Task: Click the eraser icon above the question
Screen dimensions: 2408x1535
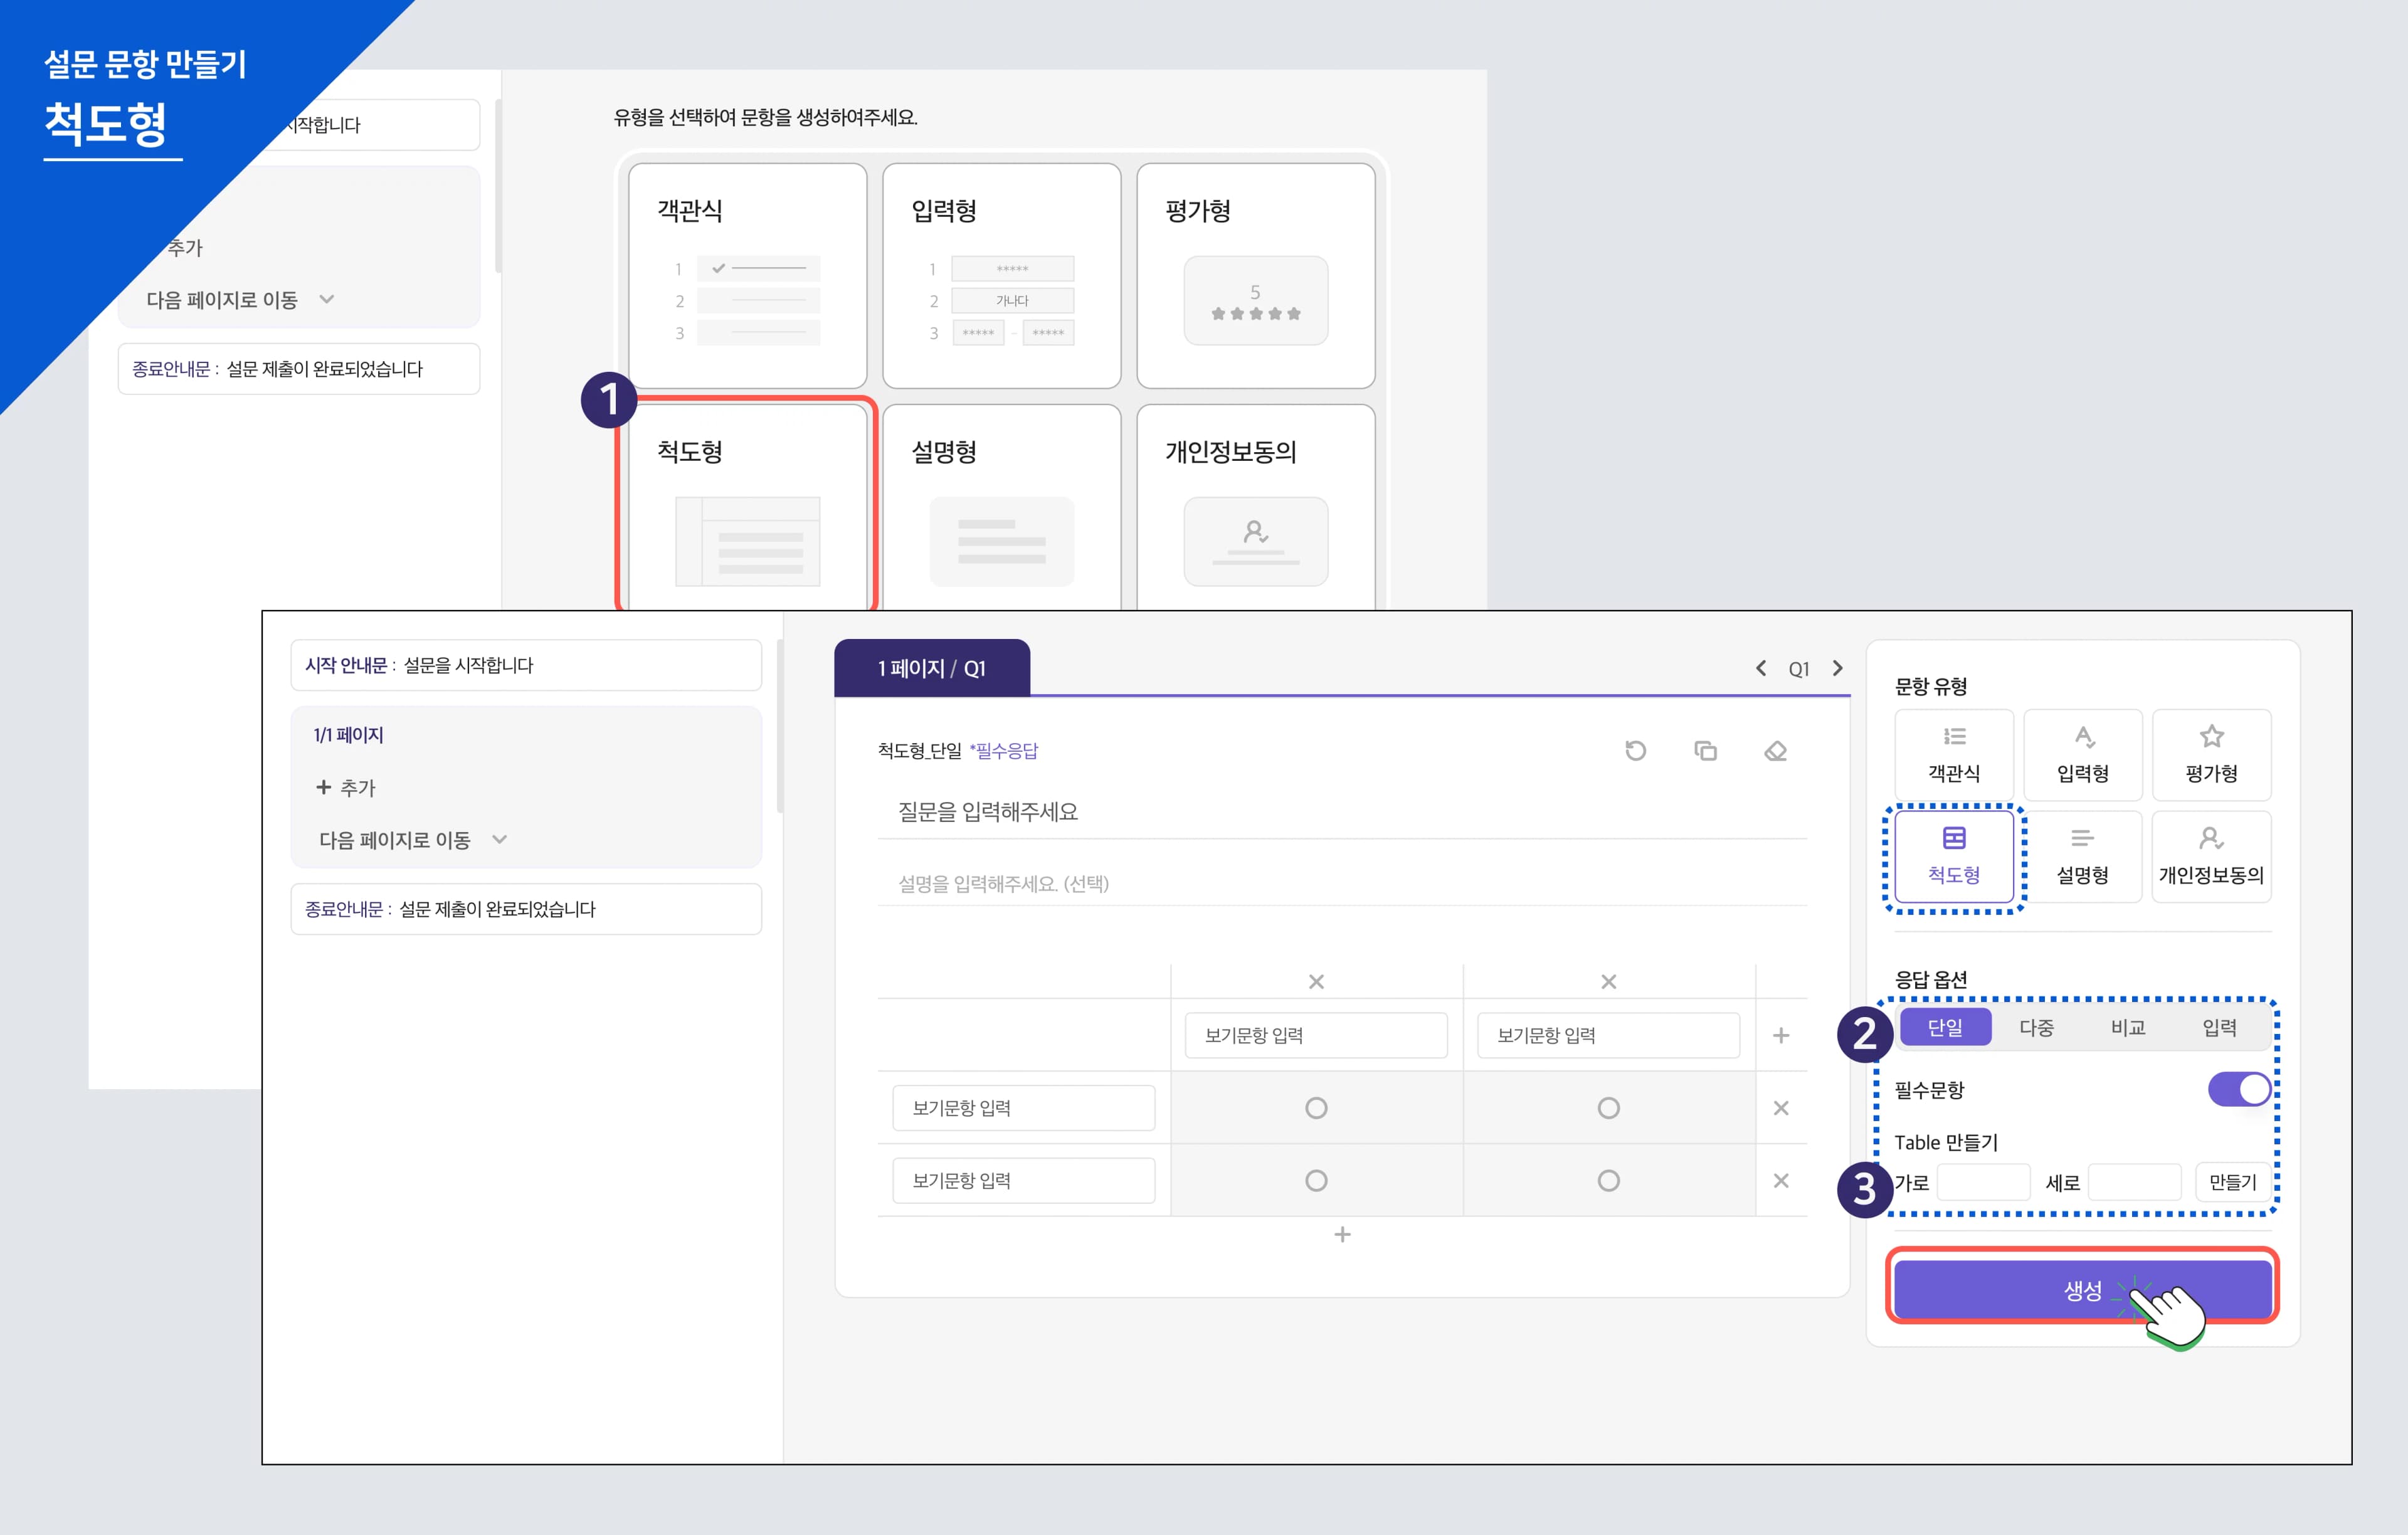Action: coord(1775,751)
